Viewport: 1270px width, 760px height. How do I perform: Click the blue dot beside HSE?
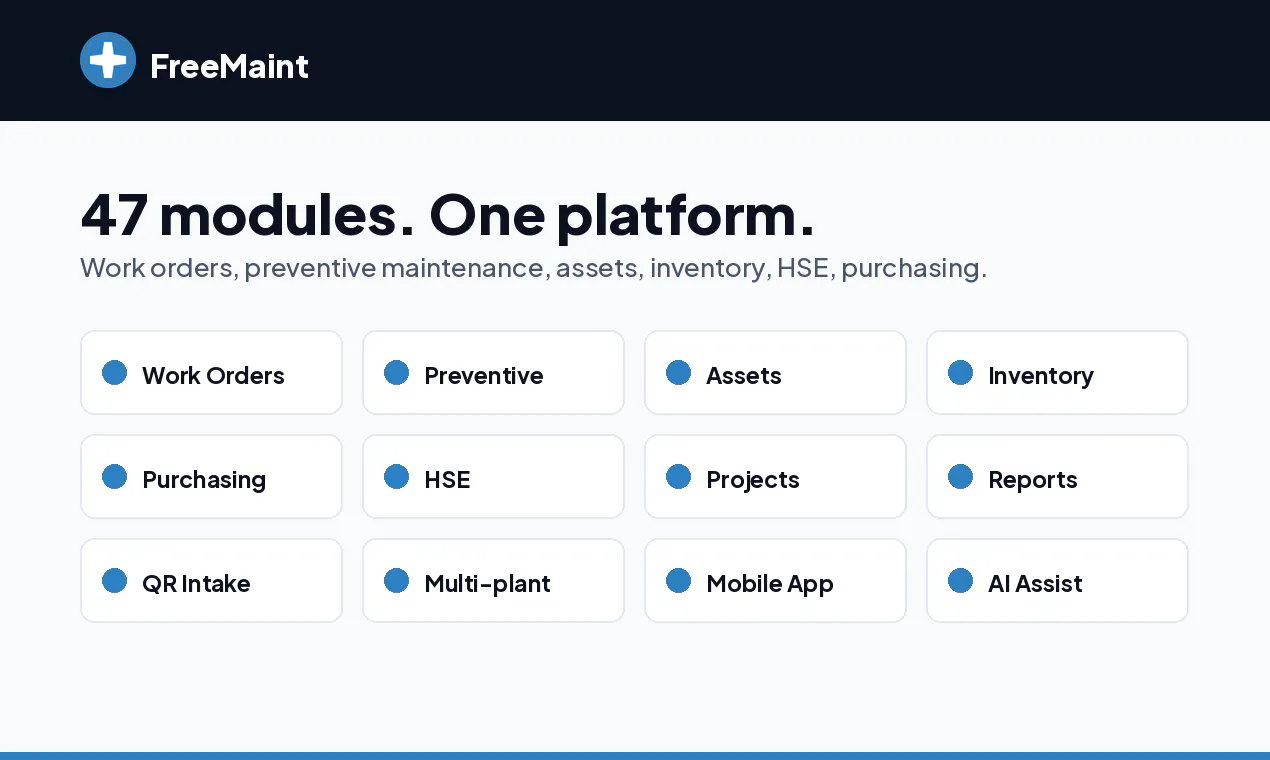tap(397, 477)
